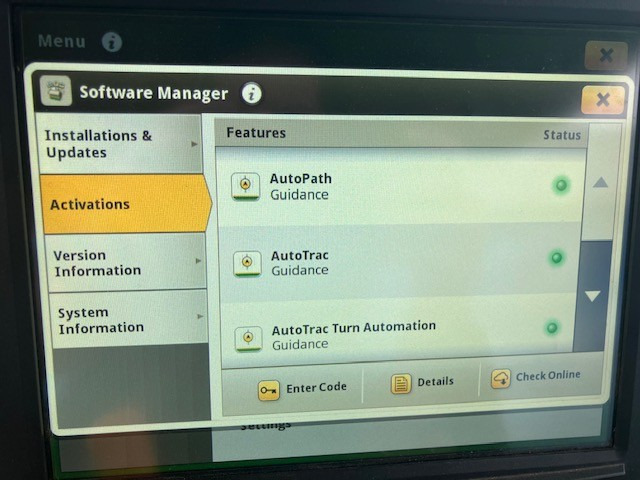The image size is (640, 480).
Task: Click the Features column header
Action: [x=256, y=133]
